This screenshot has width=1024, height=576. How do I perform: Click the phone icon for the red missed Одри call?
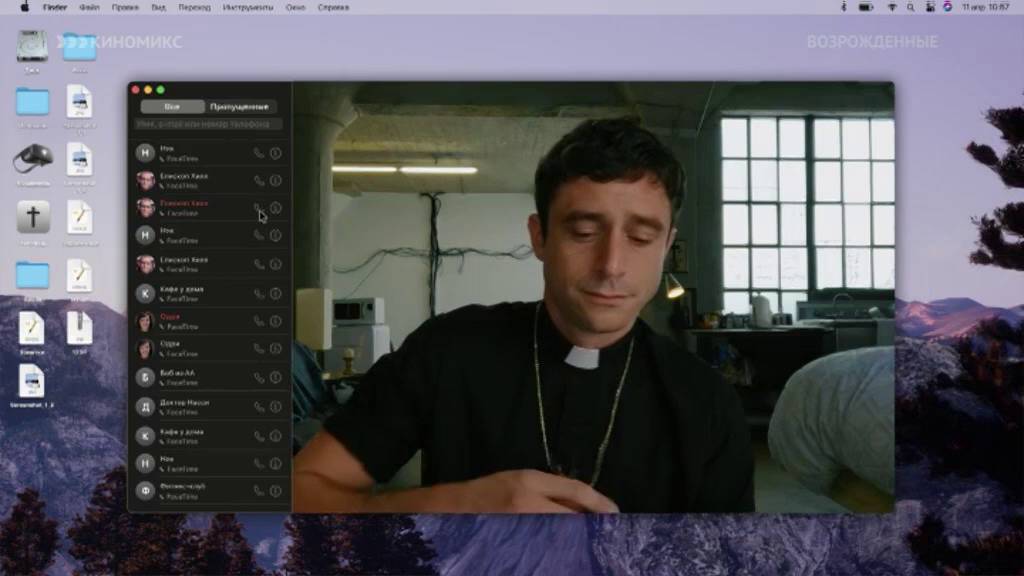pos(259,321)
